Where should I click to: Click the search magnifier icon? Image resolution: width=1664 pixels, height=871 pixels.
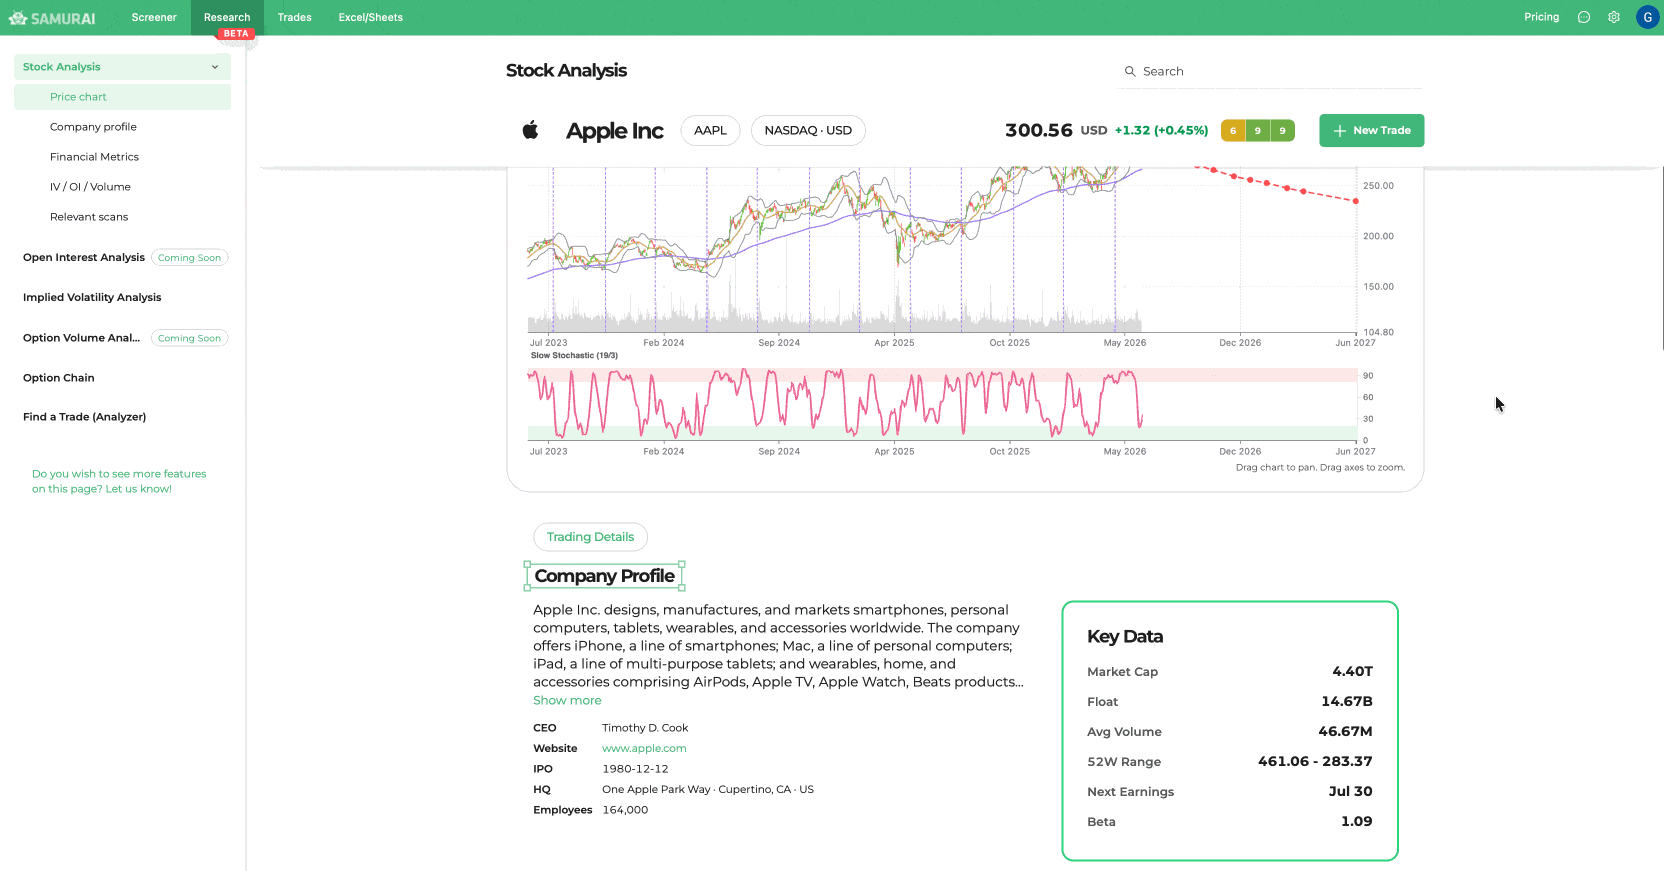point(1130,71)
